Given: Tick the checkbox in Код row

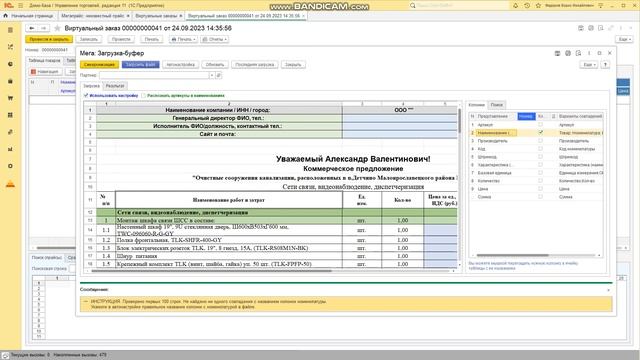Looking at the screenshot, I should [x=540, y=149].
